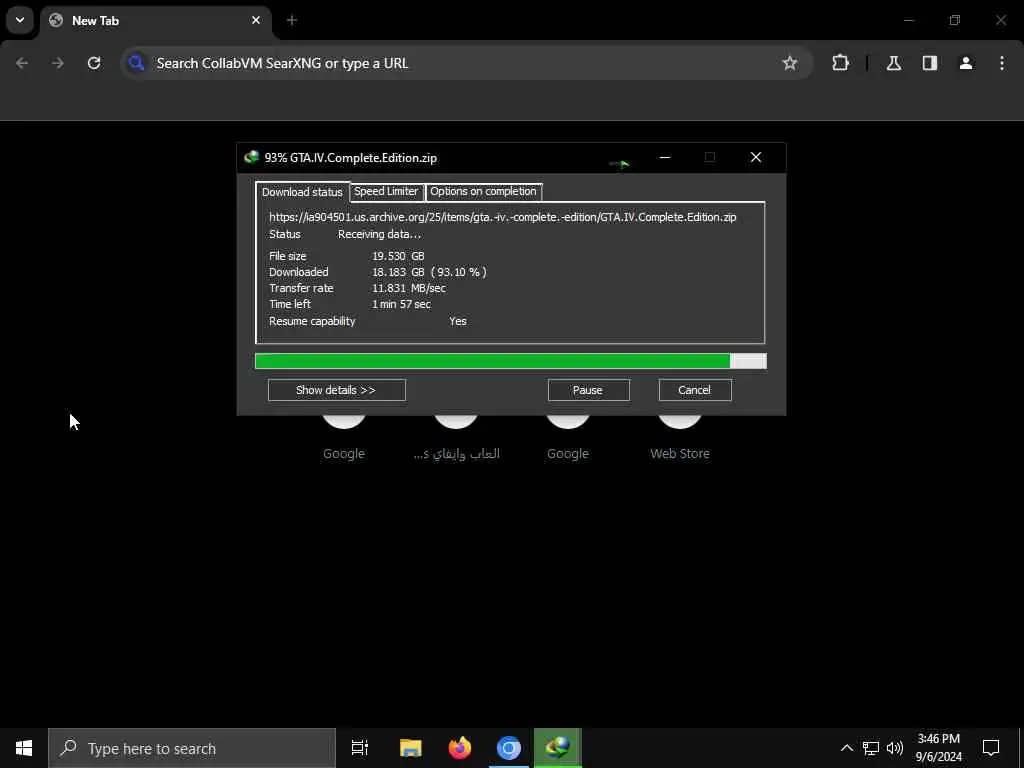Viewport: 1024px width, 768px height.
Task: Open File Explorer from taskbar
Action: click(411, 748)
